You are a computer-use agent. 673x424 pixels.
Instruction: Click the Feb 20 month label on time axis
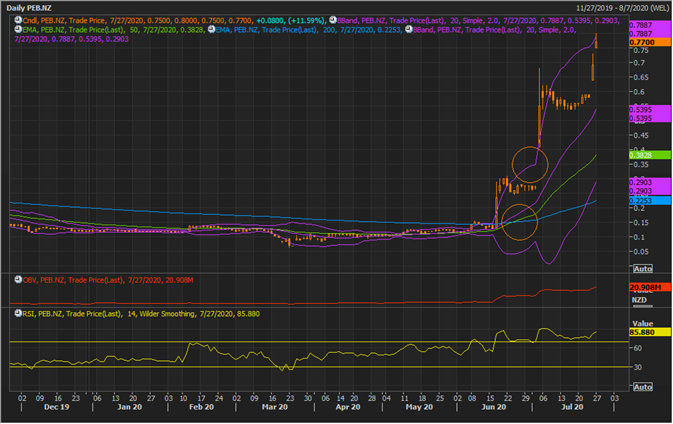[x=201, y=407]
